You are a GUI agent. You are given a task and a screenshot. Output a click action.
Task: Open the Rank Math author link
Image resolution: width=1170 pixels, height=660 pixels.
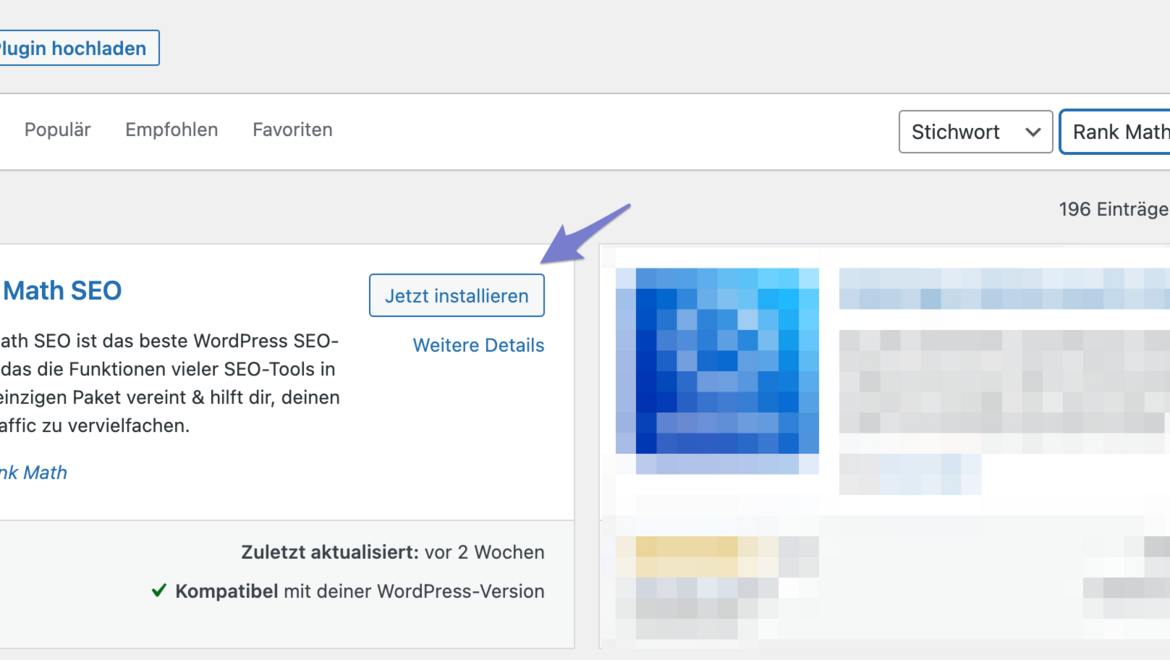pos(33,473)
